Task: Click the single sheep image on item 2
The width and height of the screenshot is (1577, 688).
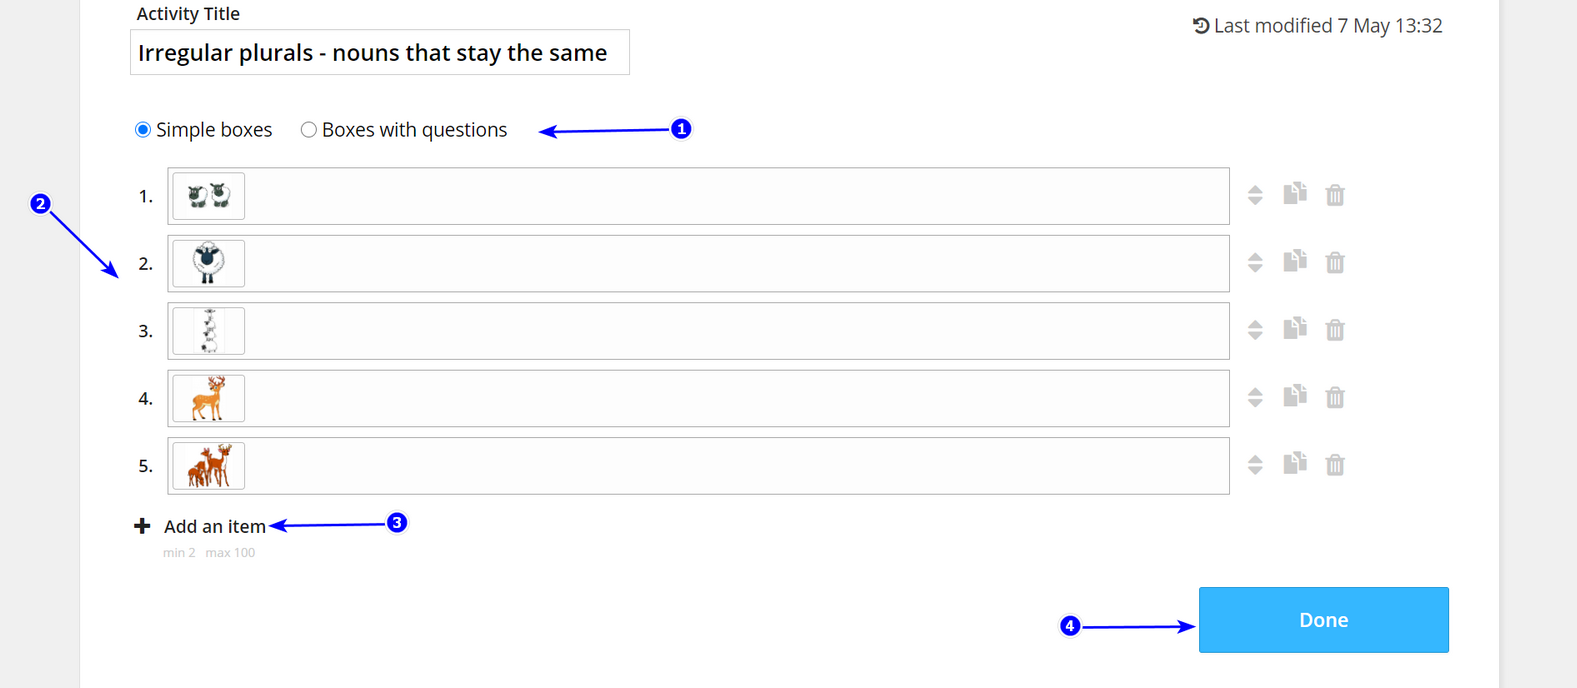Action: click(x=208, y=262)
